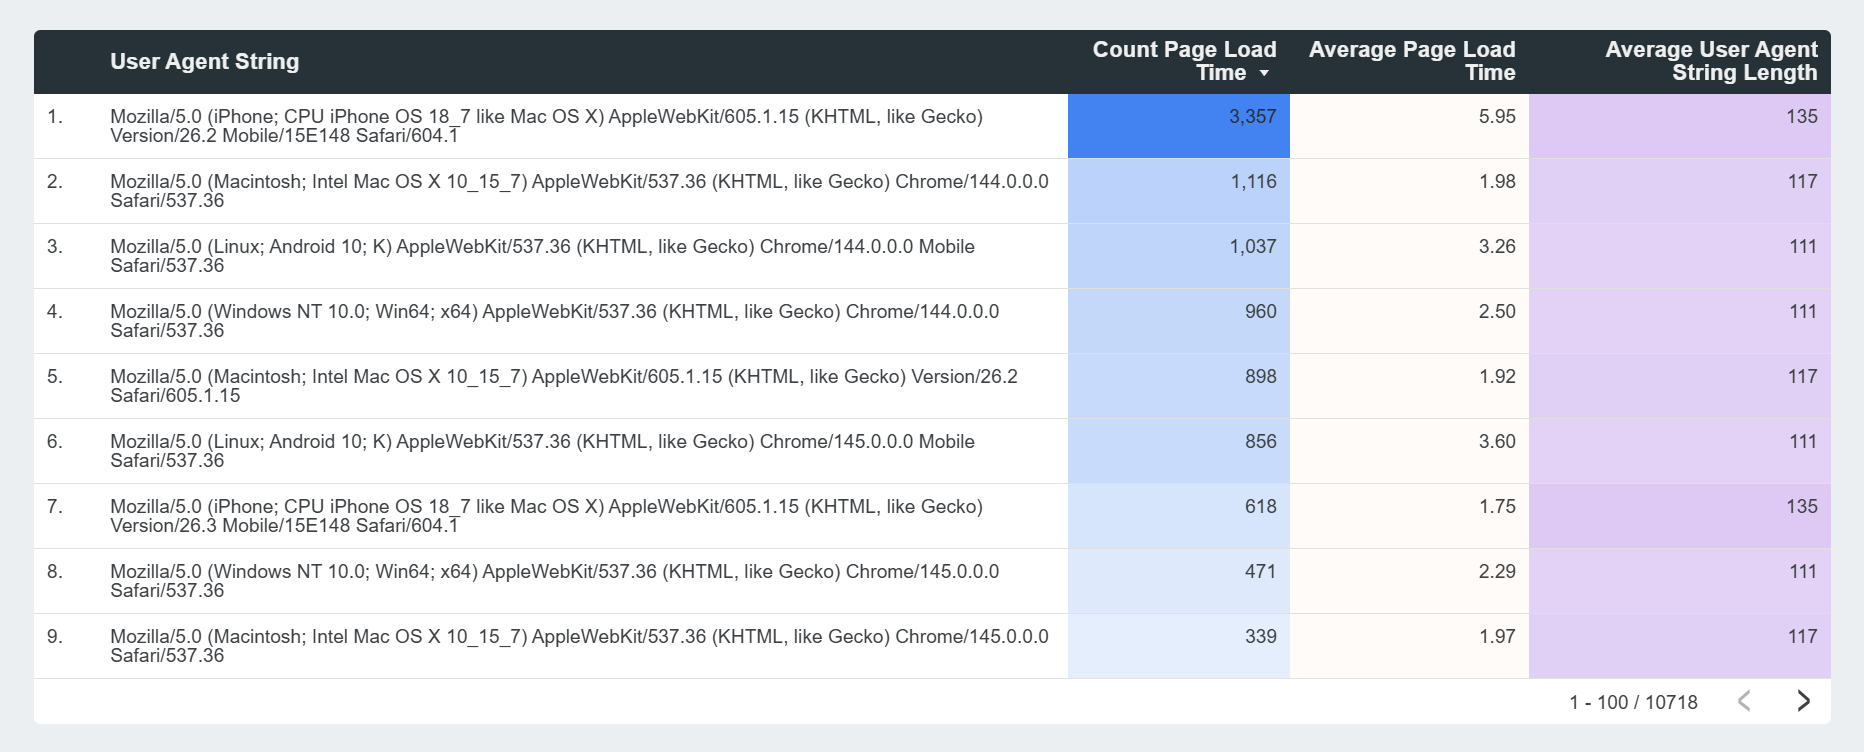Click sort arrow on Count Page Load Time
The height and width of the screenshot is (752, 1864).
pyautogui.click(x=1264, y=73)
